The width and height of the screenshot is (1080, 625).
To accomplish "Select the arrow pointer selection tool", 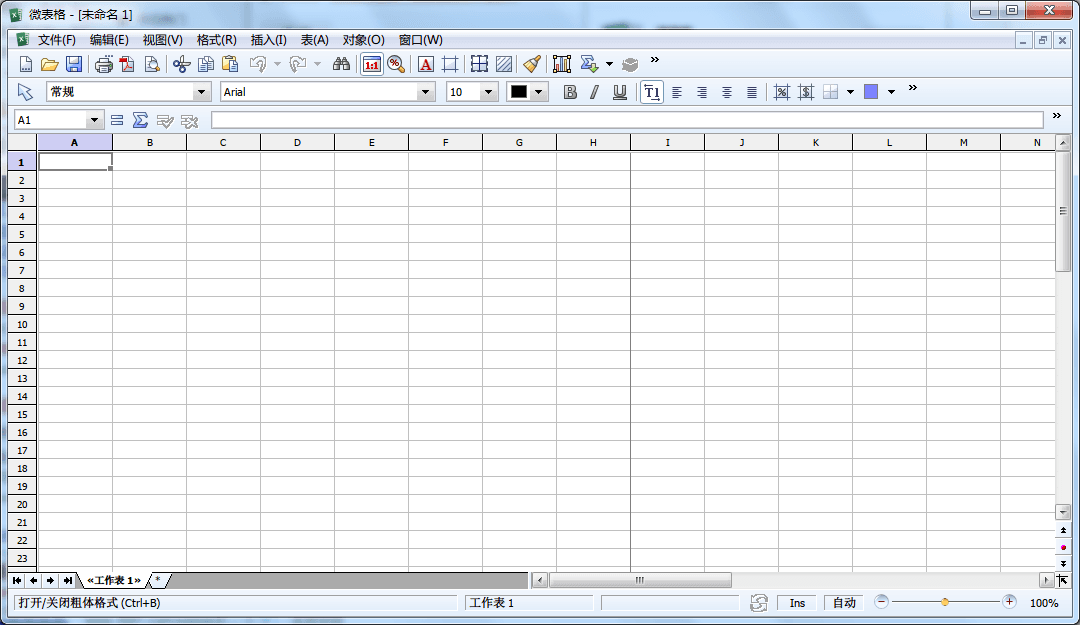I will [x=25, y=92].
